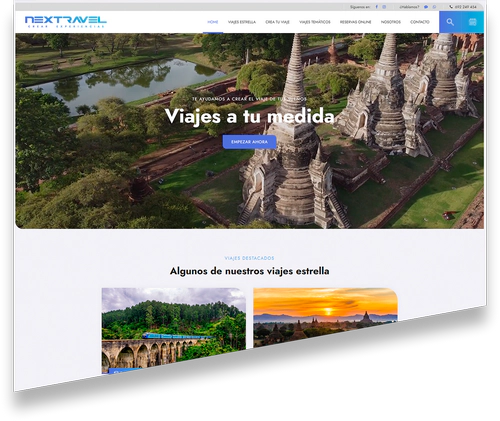
Task: Open the VIAJES TEMÁTICOS menu
Action: point(315,22)
